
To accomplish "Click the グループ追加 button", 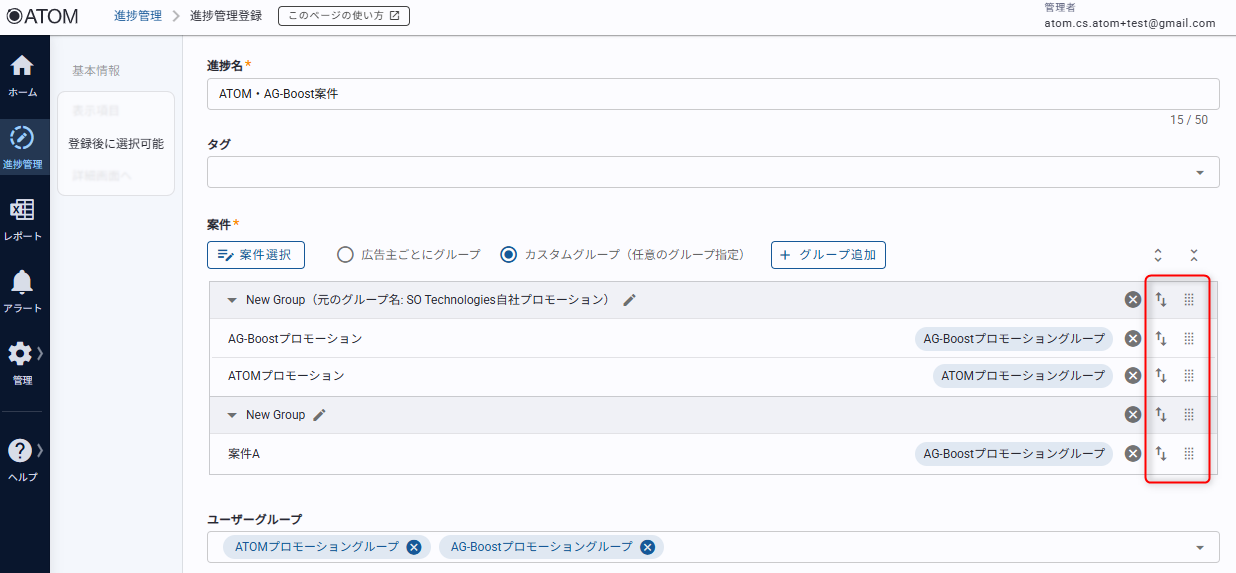I will point(828,255).
